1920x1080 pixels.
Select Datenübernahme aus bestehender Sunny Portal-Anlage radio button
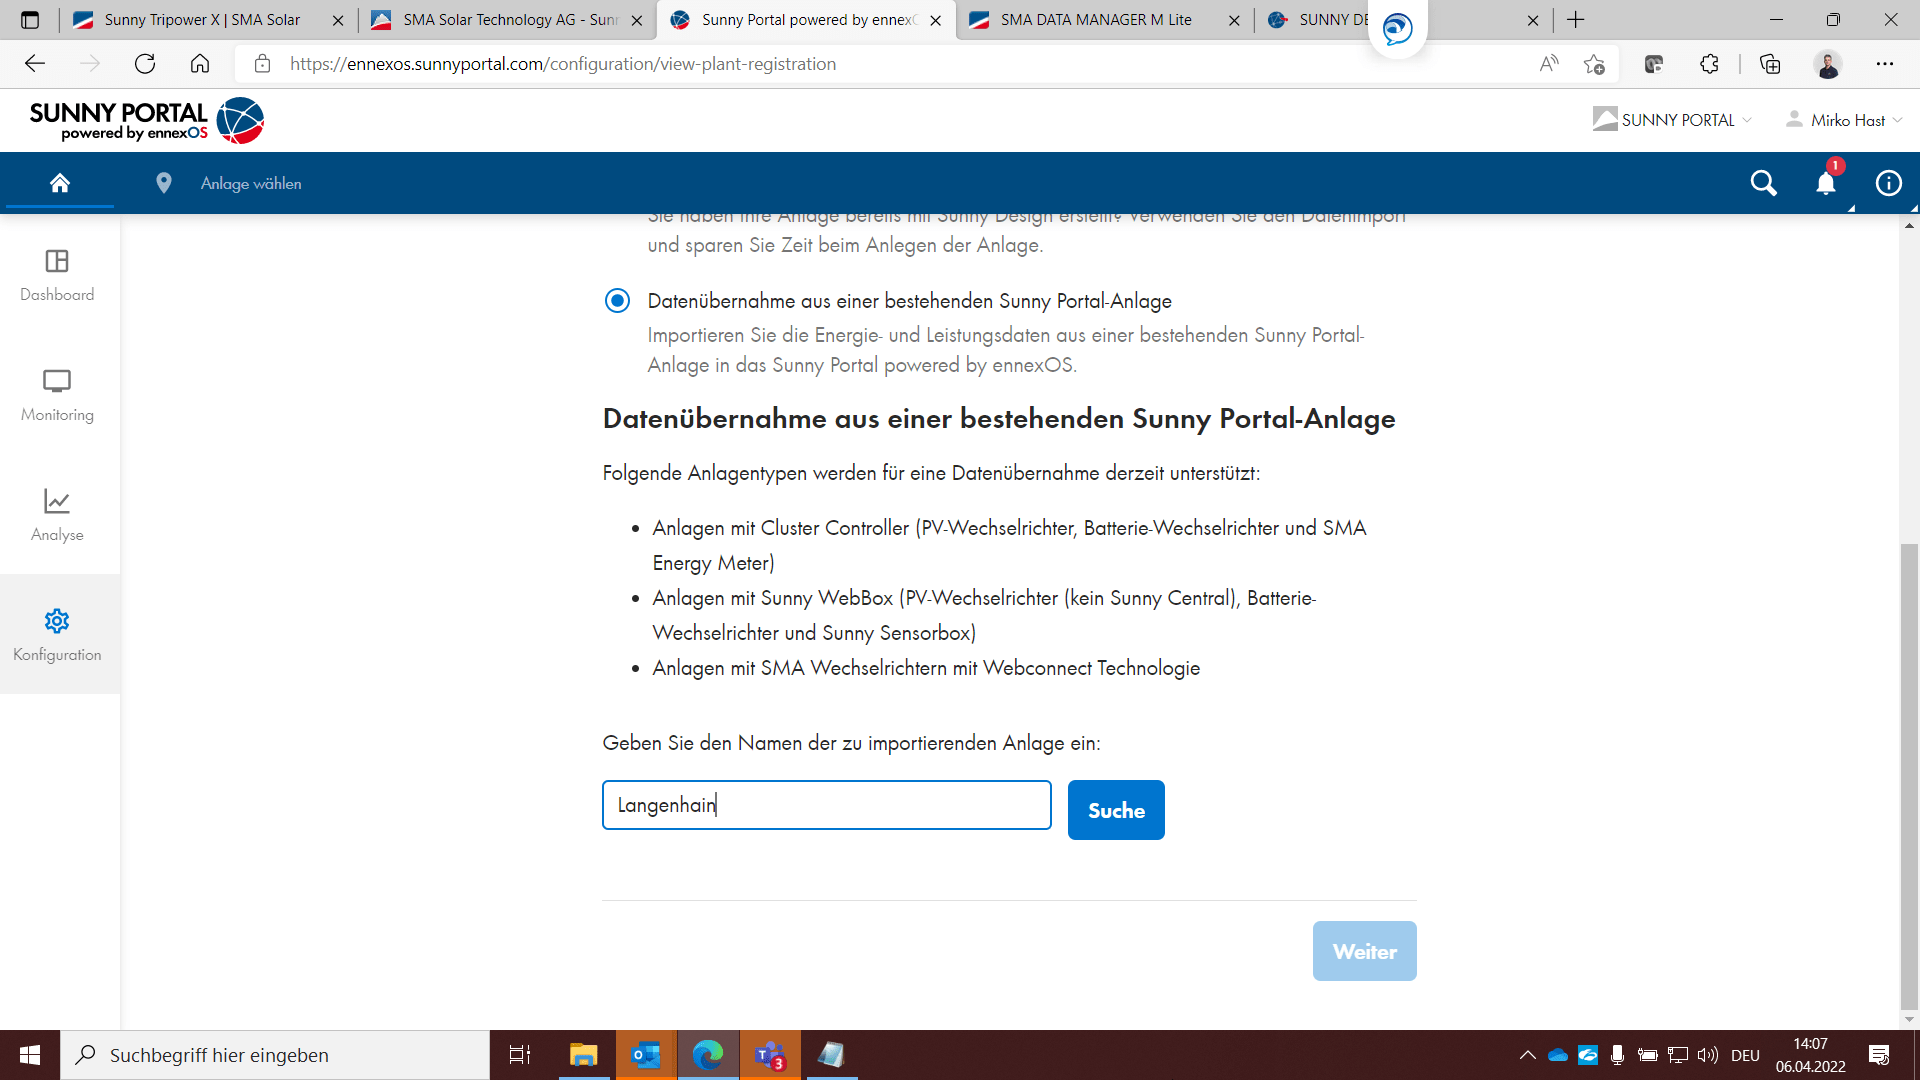[x=618, y=300]
